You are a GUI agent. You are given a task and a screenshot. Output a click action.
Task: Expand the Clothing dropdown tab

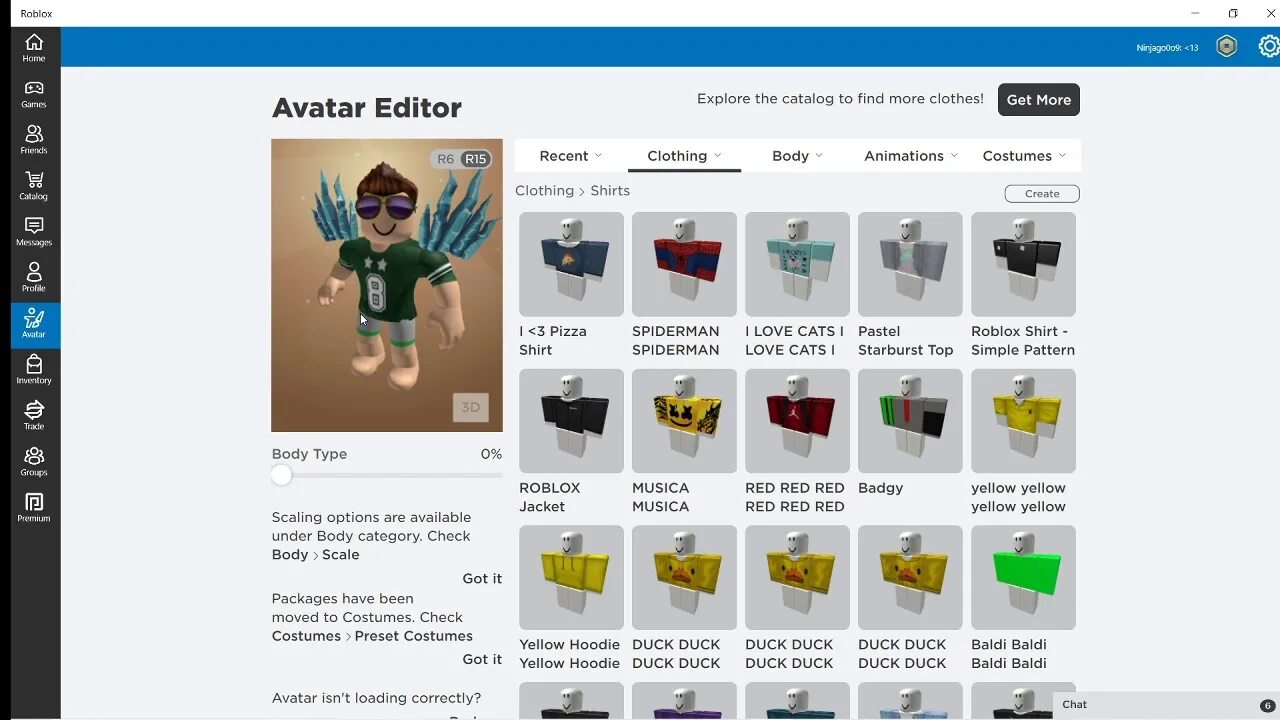tap(685, 156)
